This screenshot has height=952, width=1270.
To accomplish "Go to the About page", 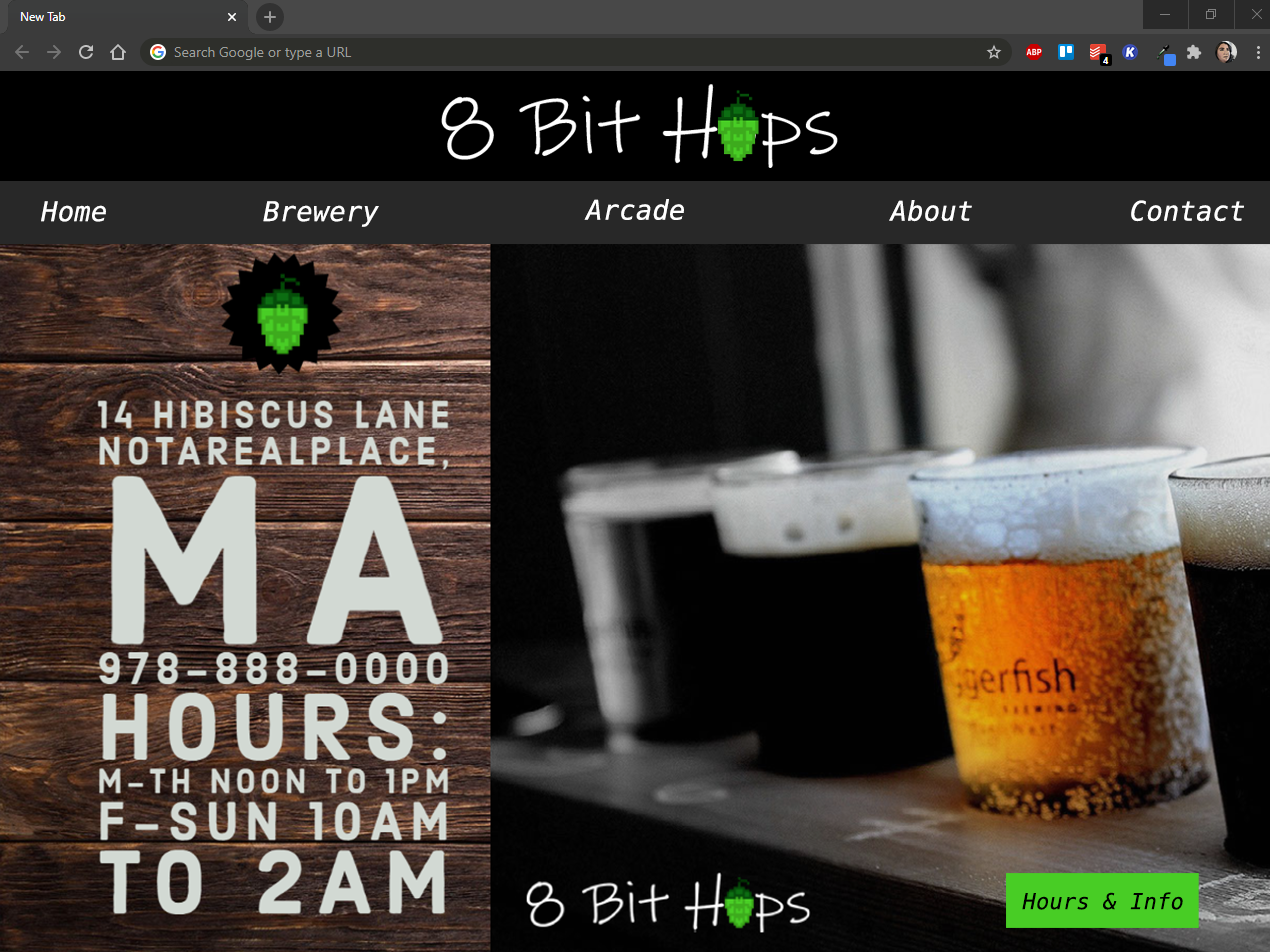I will coord(930,212).
